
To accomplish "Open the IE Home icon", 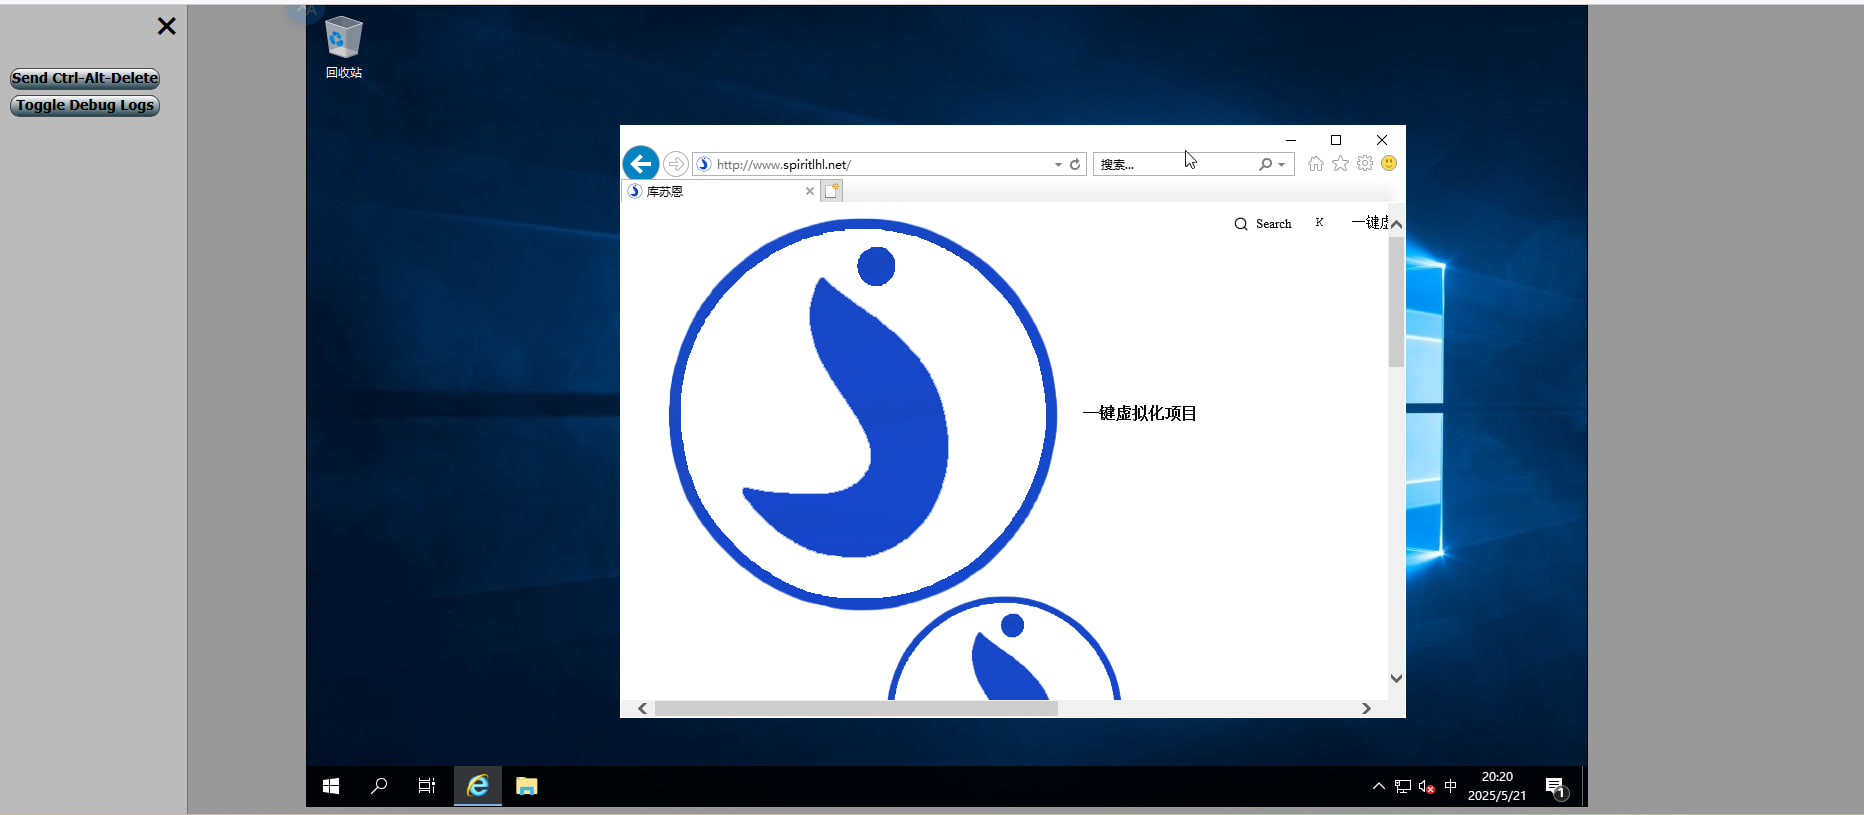I will (x=1316, y=164).
